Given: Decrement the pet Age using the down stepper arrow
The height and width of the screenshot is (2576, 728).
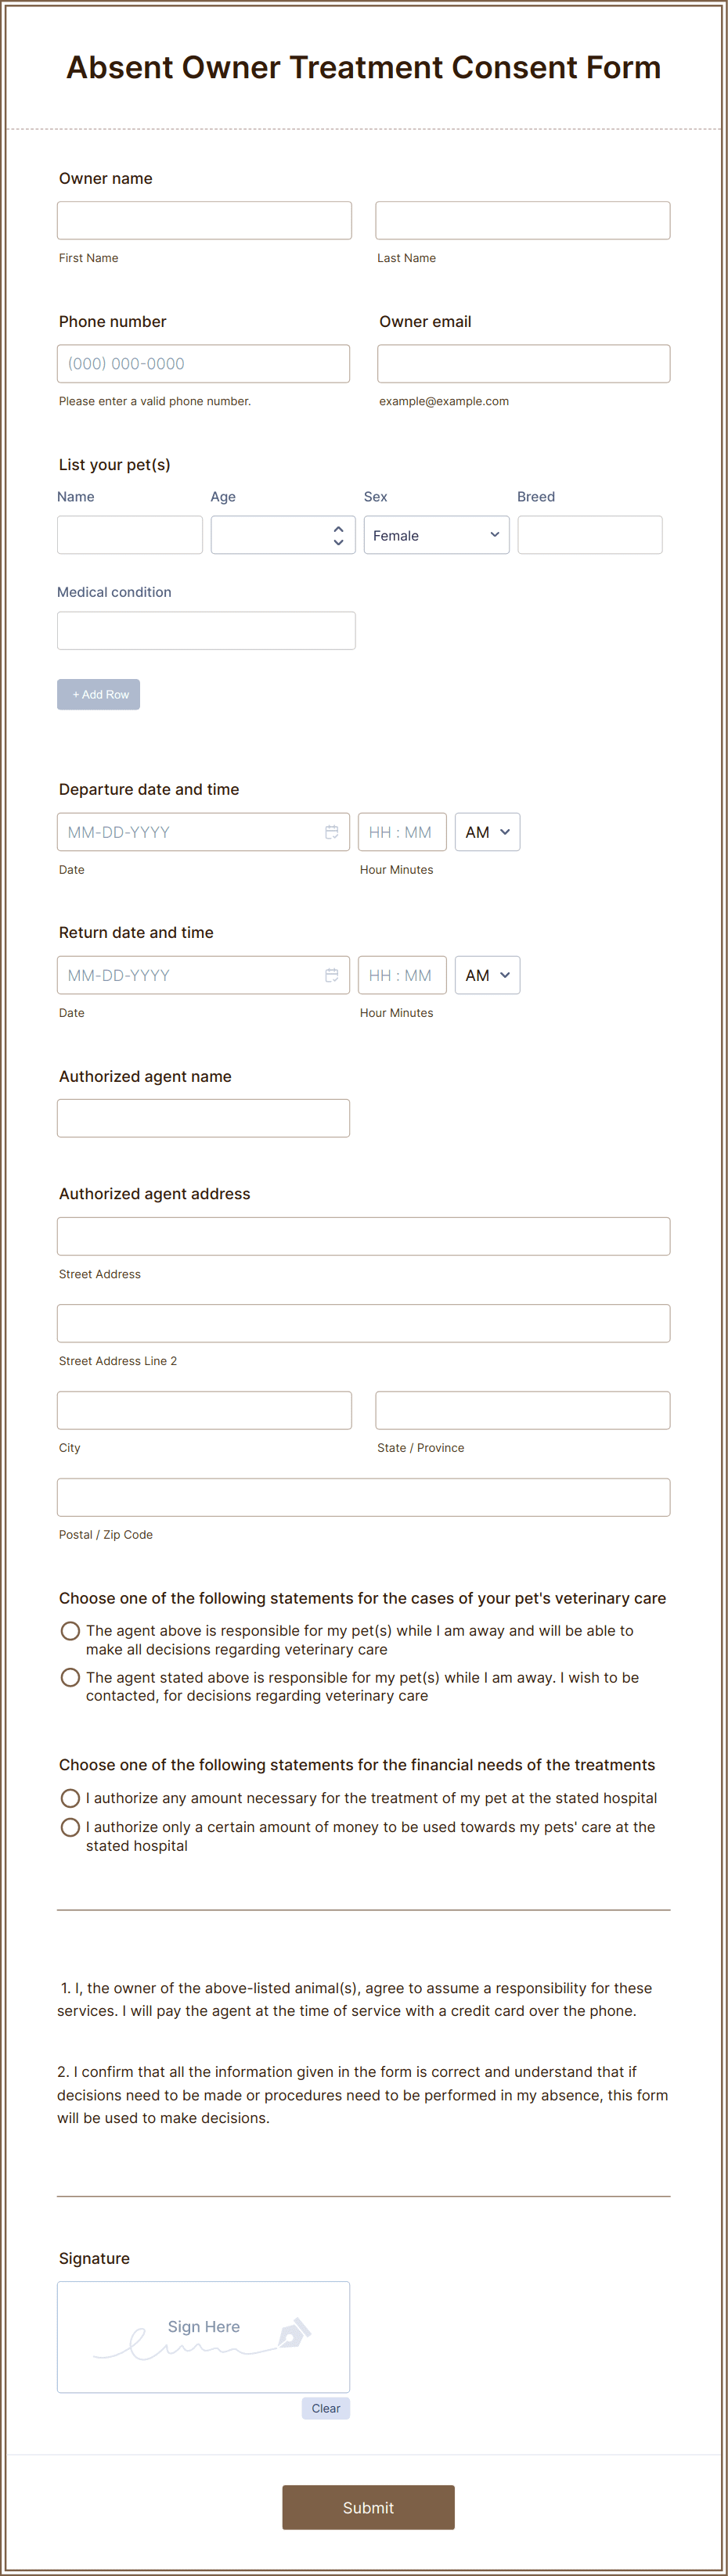Looking at the screenshot, I should (338, 542).
